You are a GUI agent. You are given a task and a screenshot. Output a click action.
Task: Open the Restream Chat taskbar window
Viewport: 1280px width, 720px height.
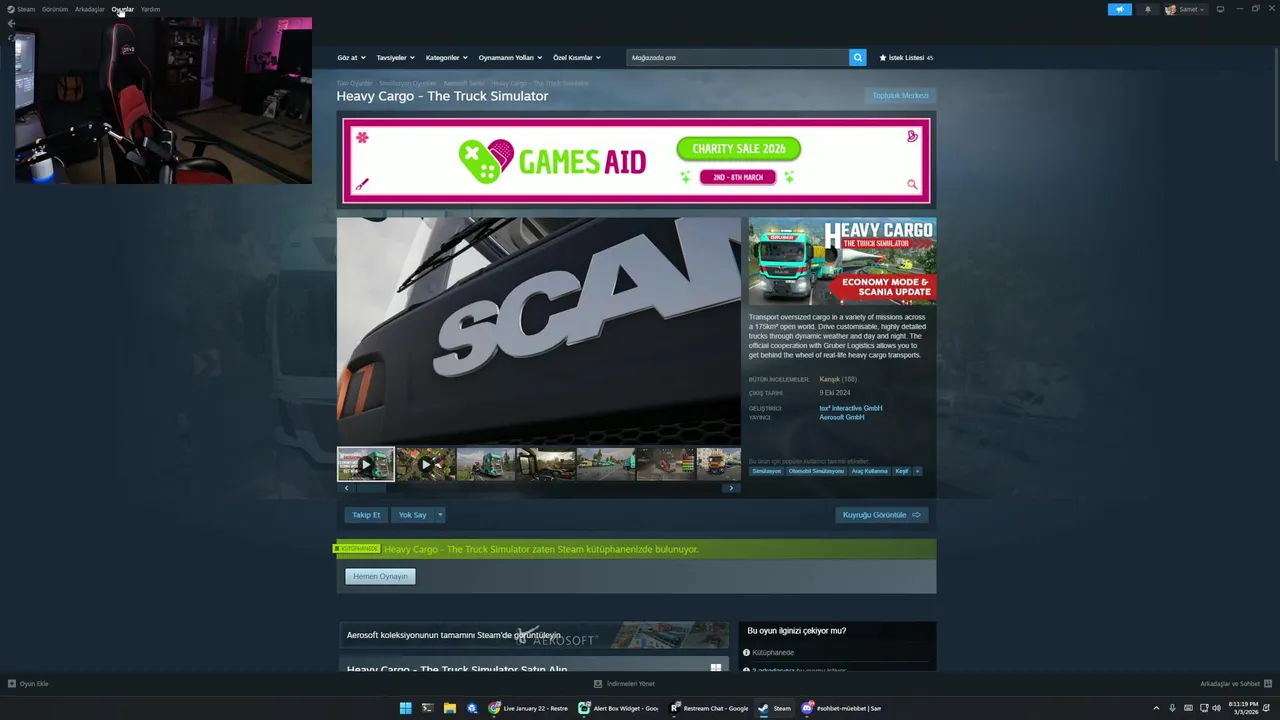(x=709, y=708)
